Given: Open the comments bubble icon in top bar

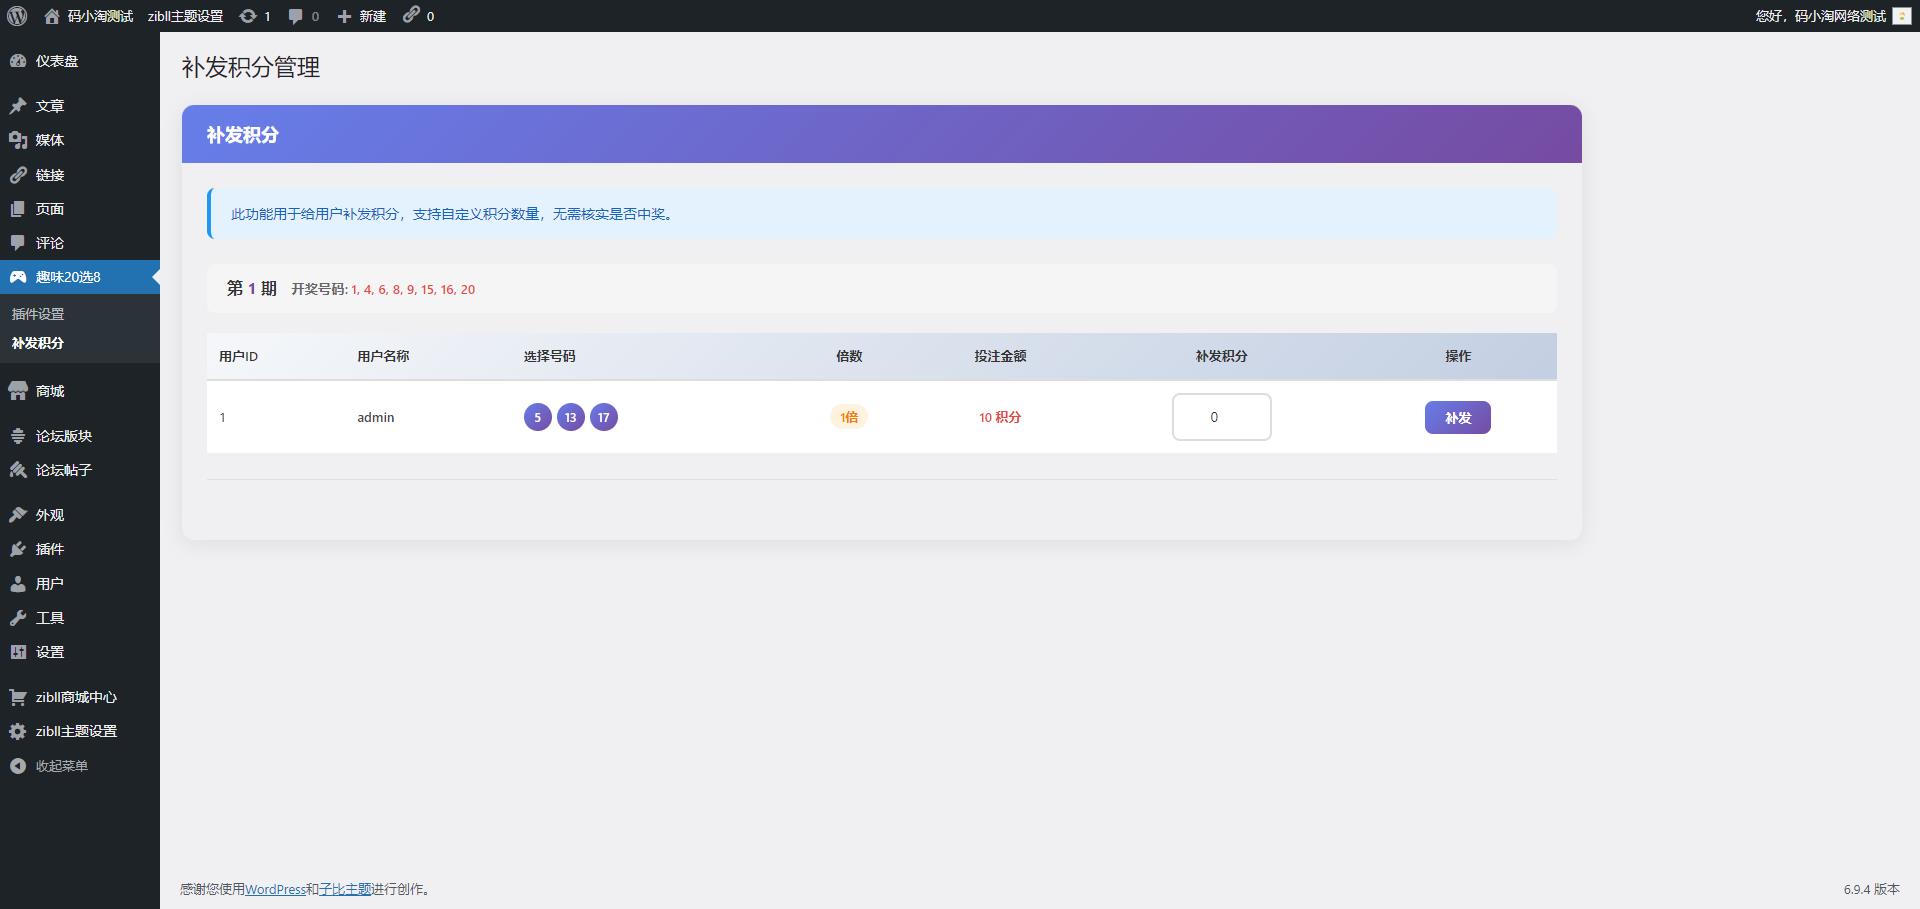Looking at the screenshot, I should point(296,16).
